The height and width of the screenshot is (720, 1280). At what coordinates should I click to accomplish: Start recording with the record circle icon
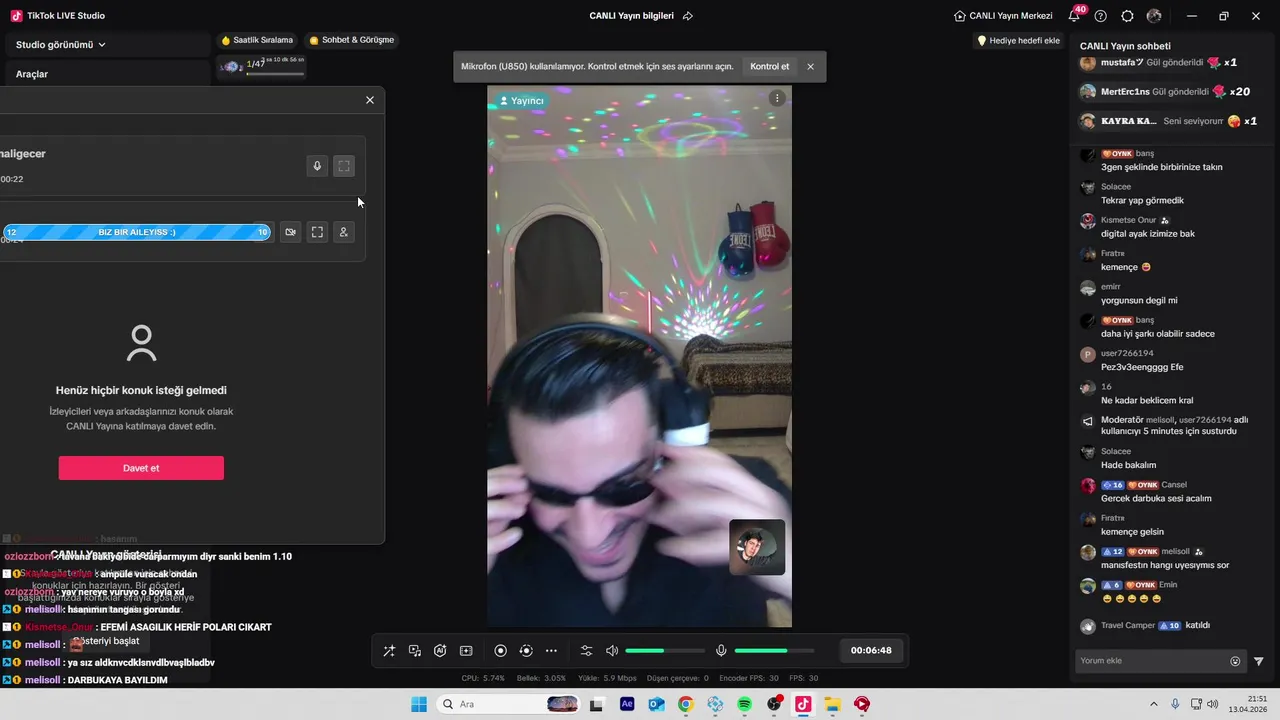[x=501, y=651]
